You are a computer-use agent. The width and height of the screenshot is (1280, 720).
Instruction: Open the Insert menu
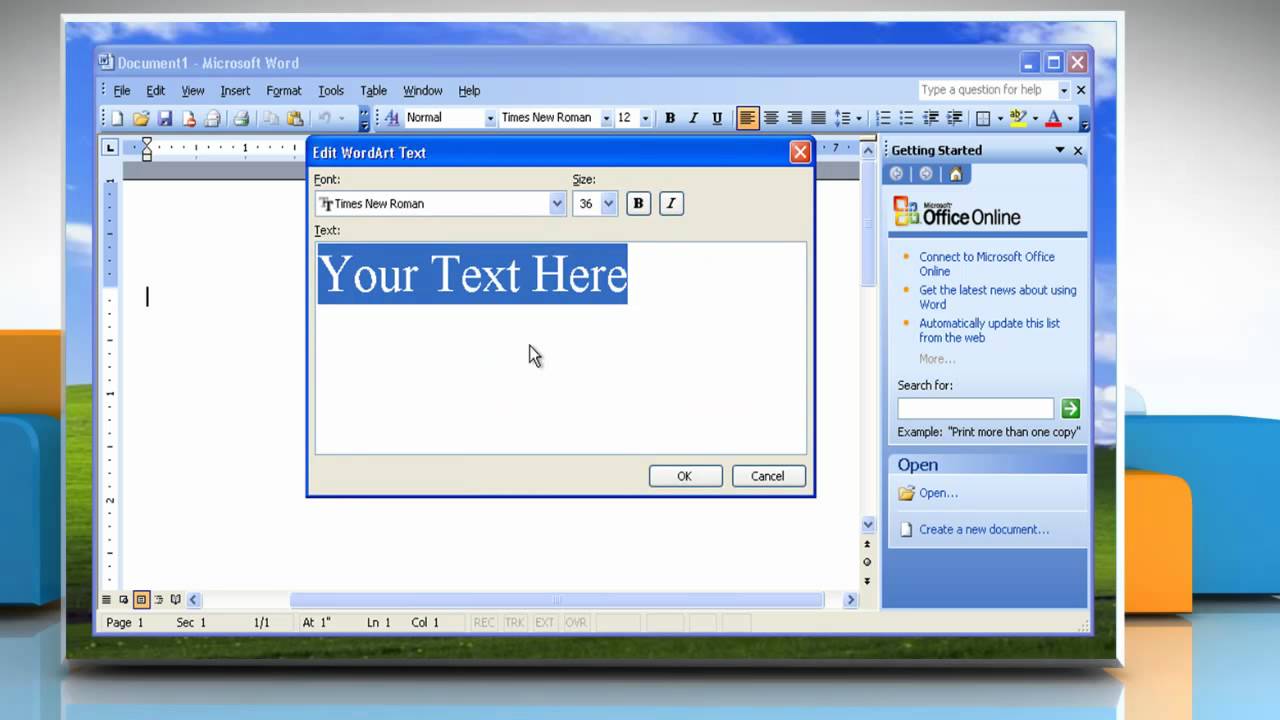[x=235, y=90]
